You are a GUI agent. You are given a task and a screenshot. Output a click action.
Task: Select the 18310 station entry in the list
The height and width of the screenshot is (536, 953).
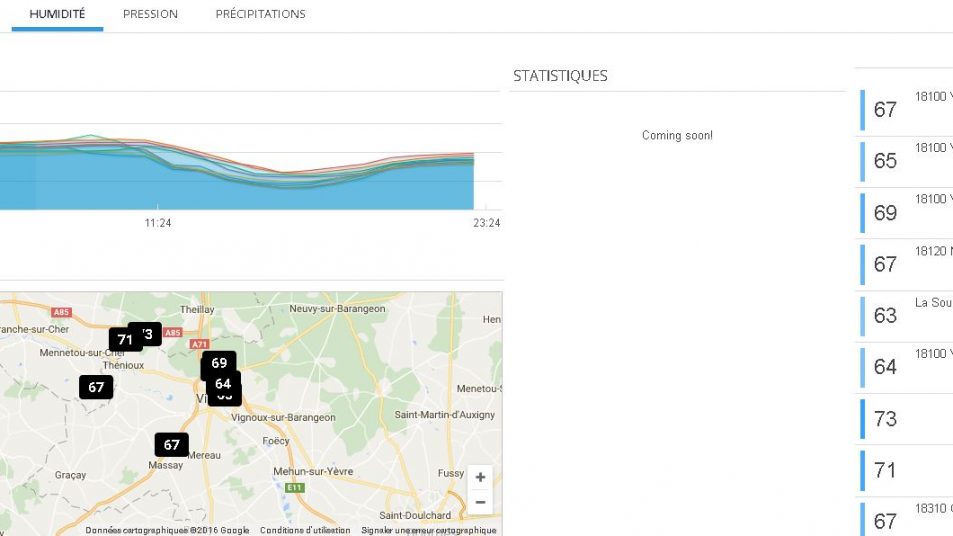[905, 518]
